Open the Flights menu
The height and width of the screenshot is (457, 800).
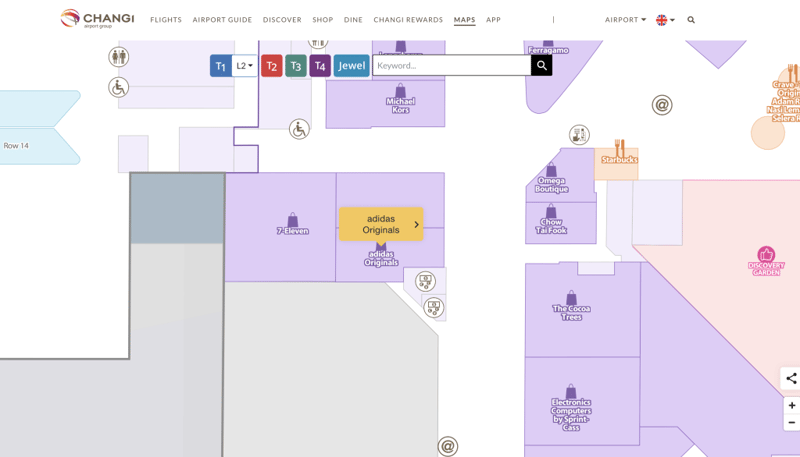(166, 20)
